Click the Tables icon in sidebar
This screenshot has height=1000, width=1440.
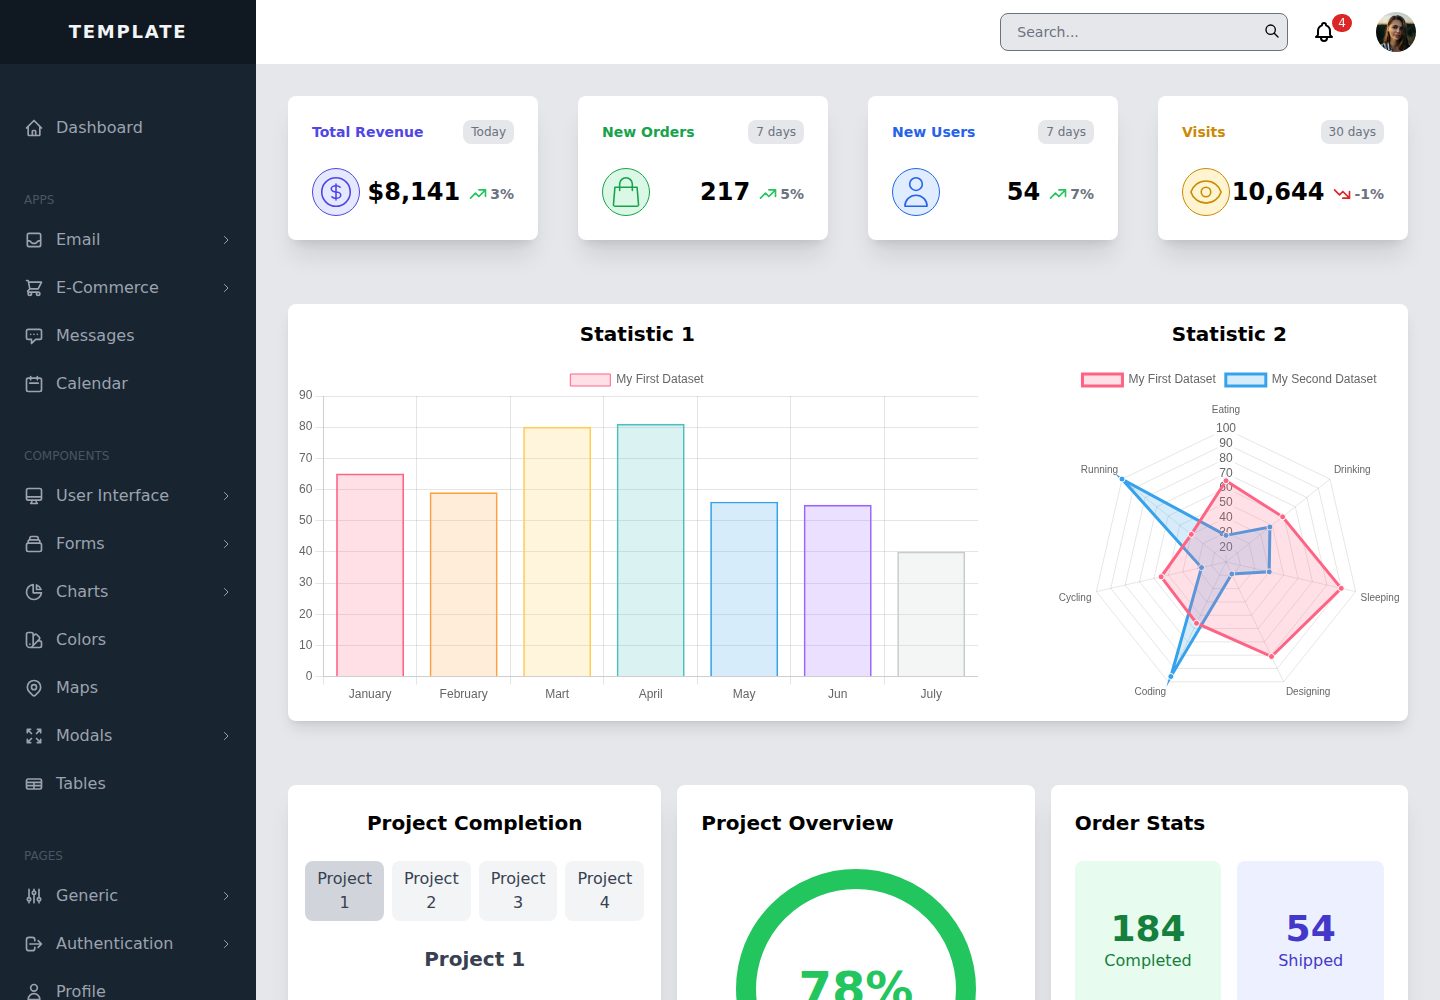34,784
